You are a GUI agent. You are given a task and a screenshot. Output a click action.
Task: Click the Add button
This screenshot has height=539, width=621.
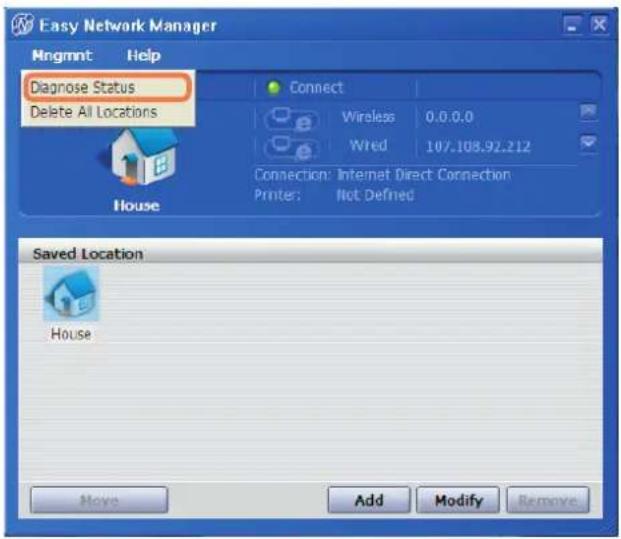[369, 500]
